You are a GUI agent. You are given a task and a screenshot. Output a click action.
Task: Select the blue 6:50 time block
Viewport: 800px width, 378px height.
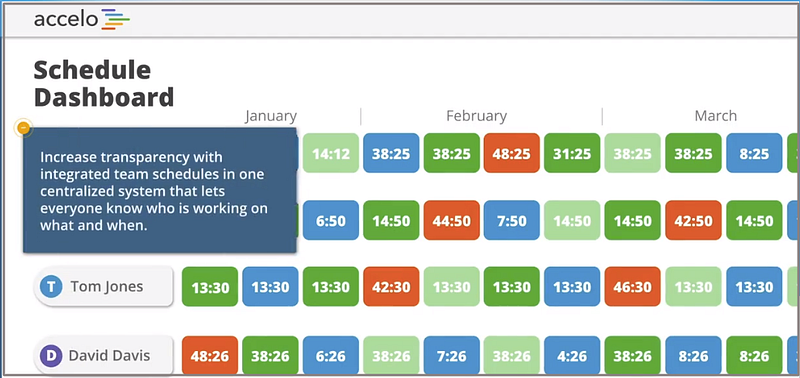(331, 220)
